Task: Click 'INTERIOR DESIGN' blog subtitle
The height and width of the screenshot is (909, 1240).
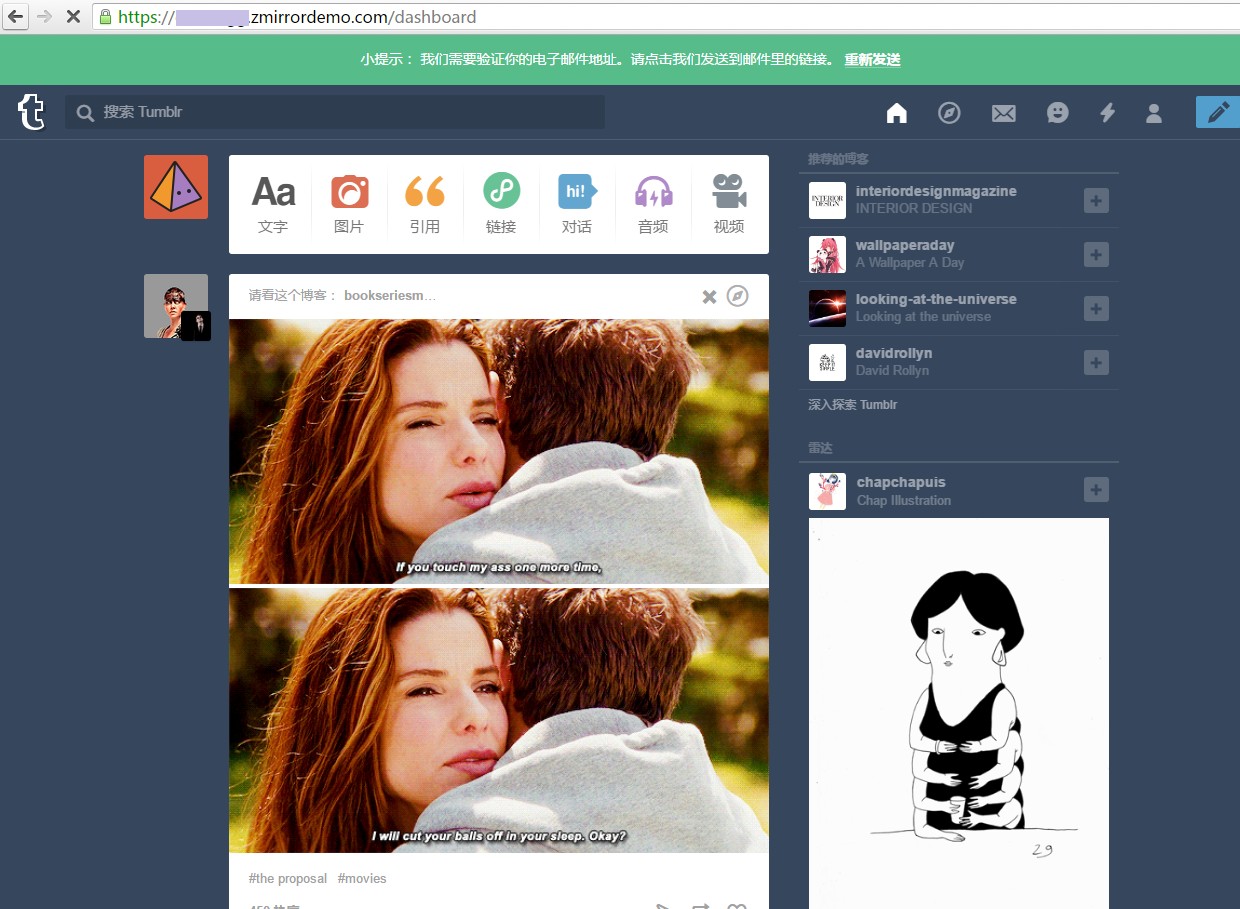Action: click(914, 209)
